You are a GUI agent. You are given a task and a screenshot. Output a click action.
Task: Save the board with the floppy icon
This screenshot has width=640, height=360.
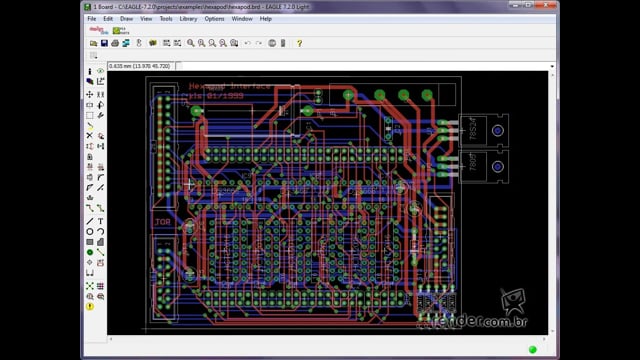tap(104, 43)
